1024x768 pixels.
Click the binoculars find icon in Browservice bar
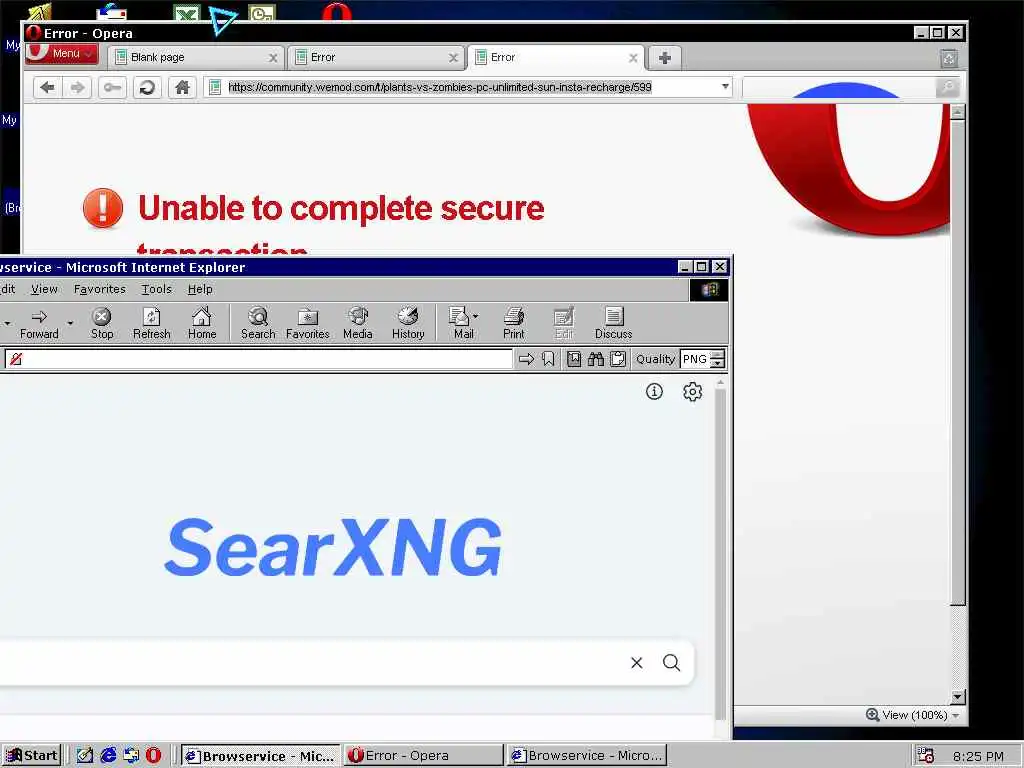tap(596, 359)
